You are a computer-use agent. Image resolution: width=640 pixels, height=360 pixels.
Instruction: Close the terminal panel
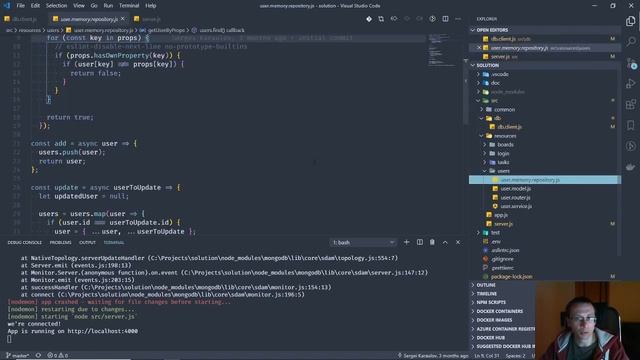(x=458, y=242)
